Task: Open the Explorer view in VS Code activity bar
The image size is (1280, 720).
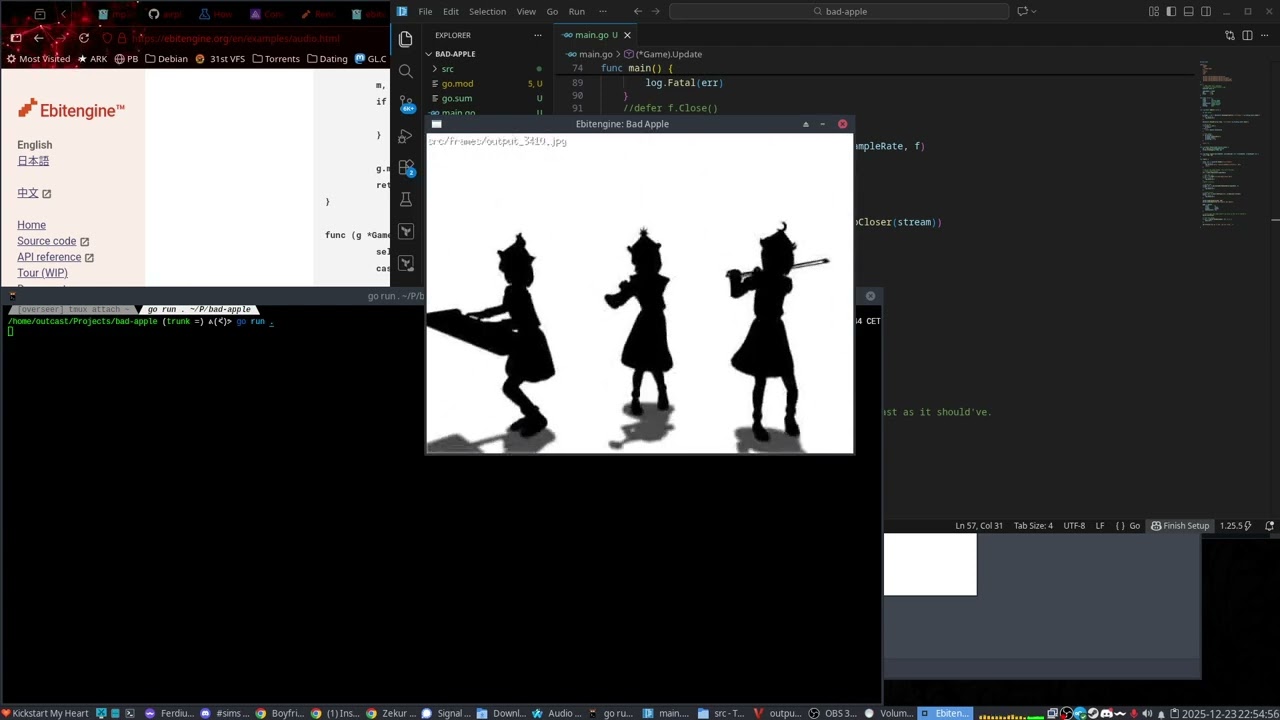Action: 405,39
